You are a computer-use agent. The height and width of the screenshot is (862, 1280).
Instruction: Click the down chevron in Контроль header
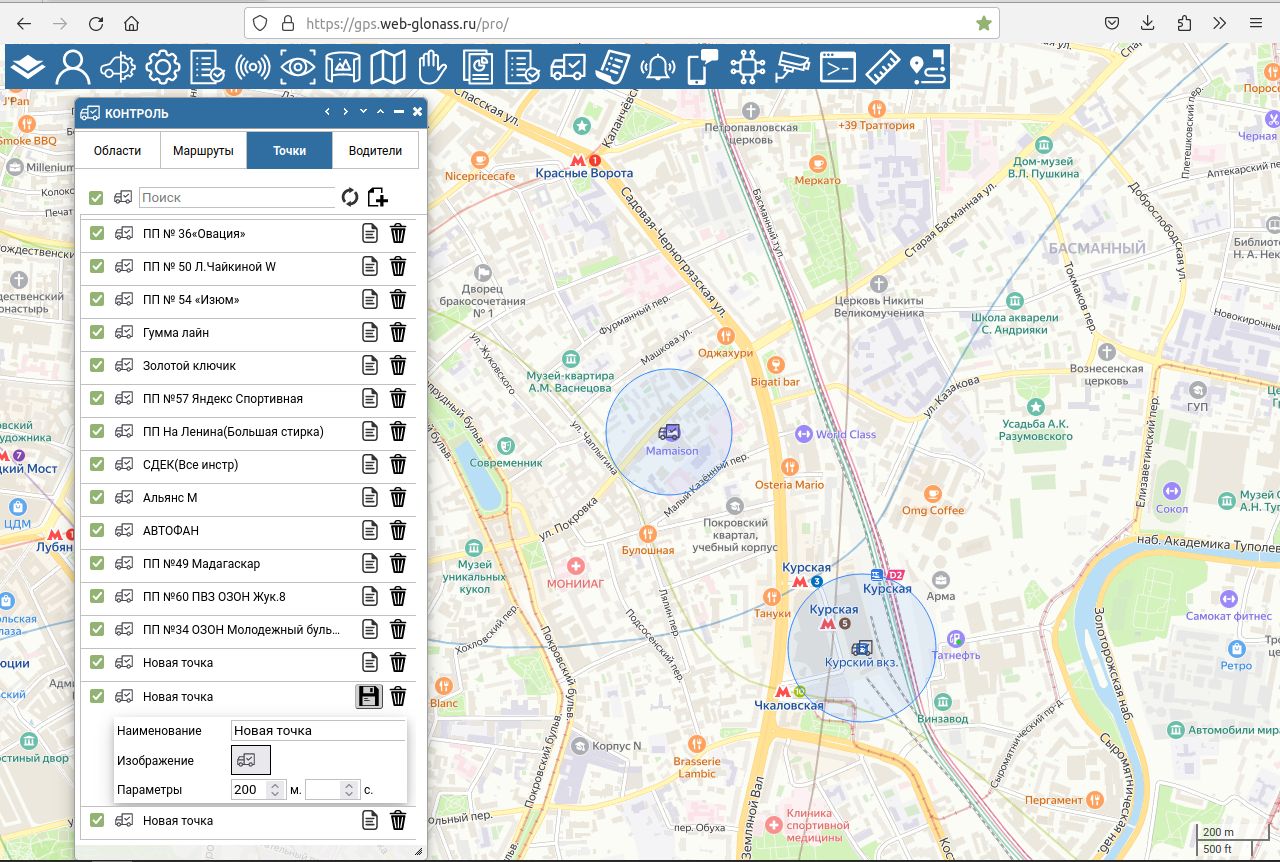tap(363, 112)
